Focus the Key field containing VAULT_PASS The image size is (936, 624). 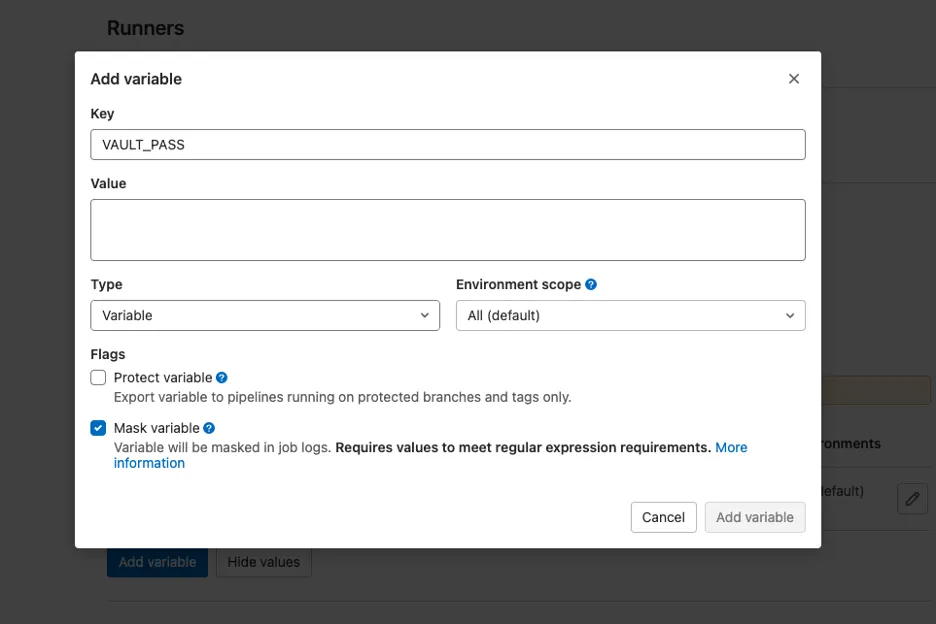coord(447,144)
